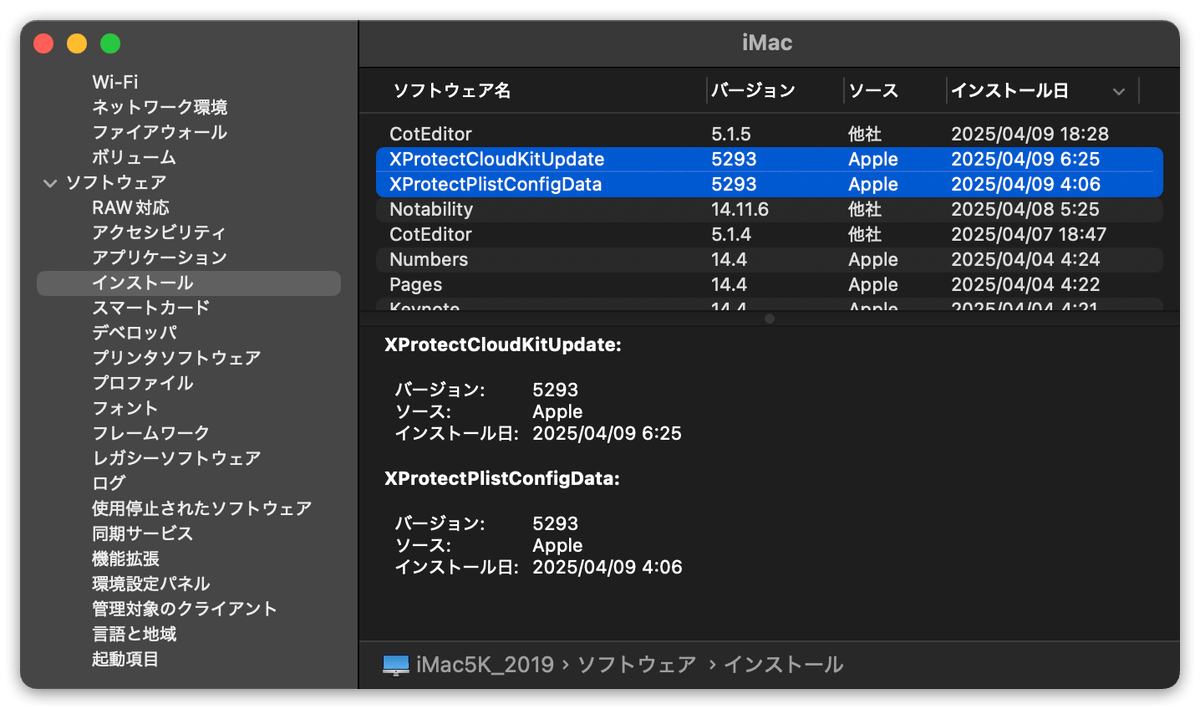This screenshot has width=1200, height=709.
Task: Click the XProtectCloudKitUpdate: detail heading
Action: coord(503,345)
